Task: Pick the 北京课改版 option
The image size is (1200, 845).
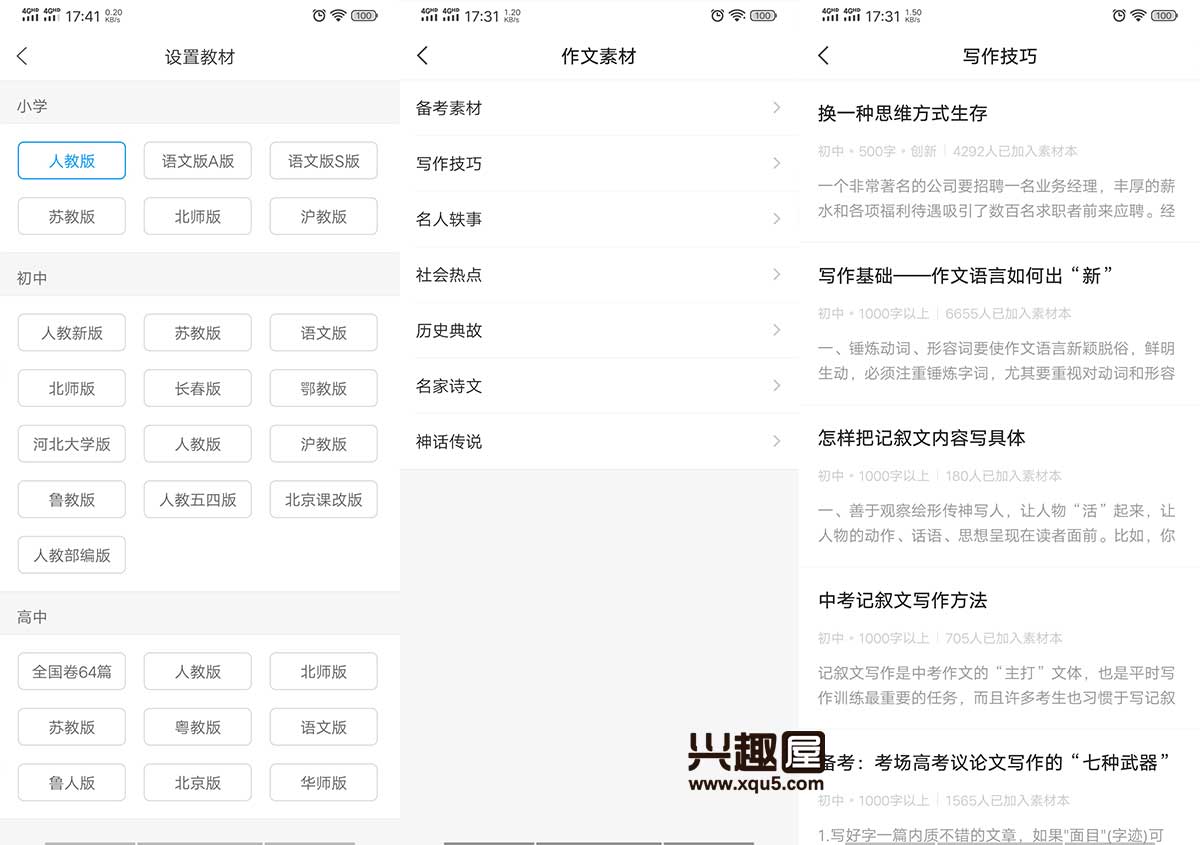Action: pos(324,499)
